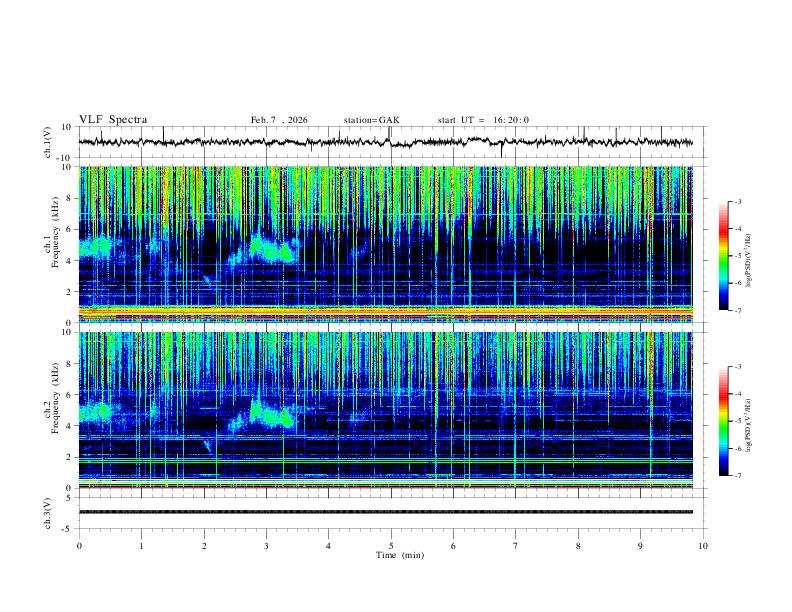This screenshot has height=612, width=792.
Task: Click the bright 1 kHz band in ch.1 spectrogram
Action: pos(385,310)
